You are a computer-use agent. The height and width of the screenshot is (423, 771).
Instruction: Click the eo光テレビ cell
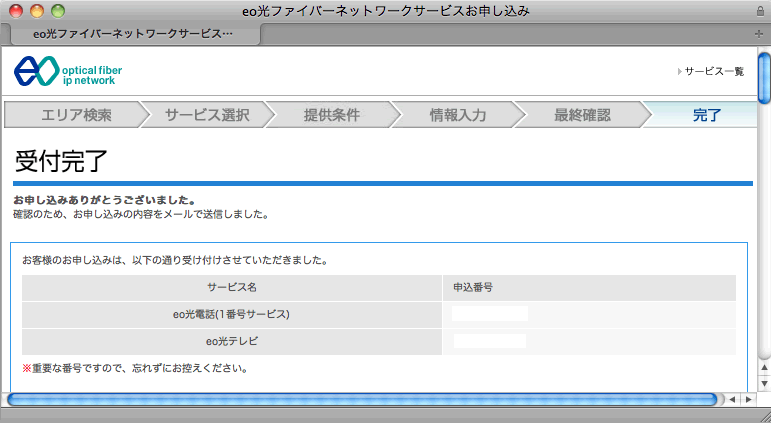point(232,341)
